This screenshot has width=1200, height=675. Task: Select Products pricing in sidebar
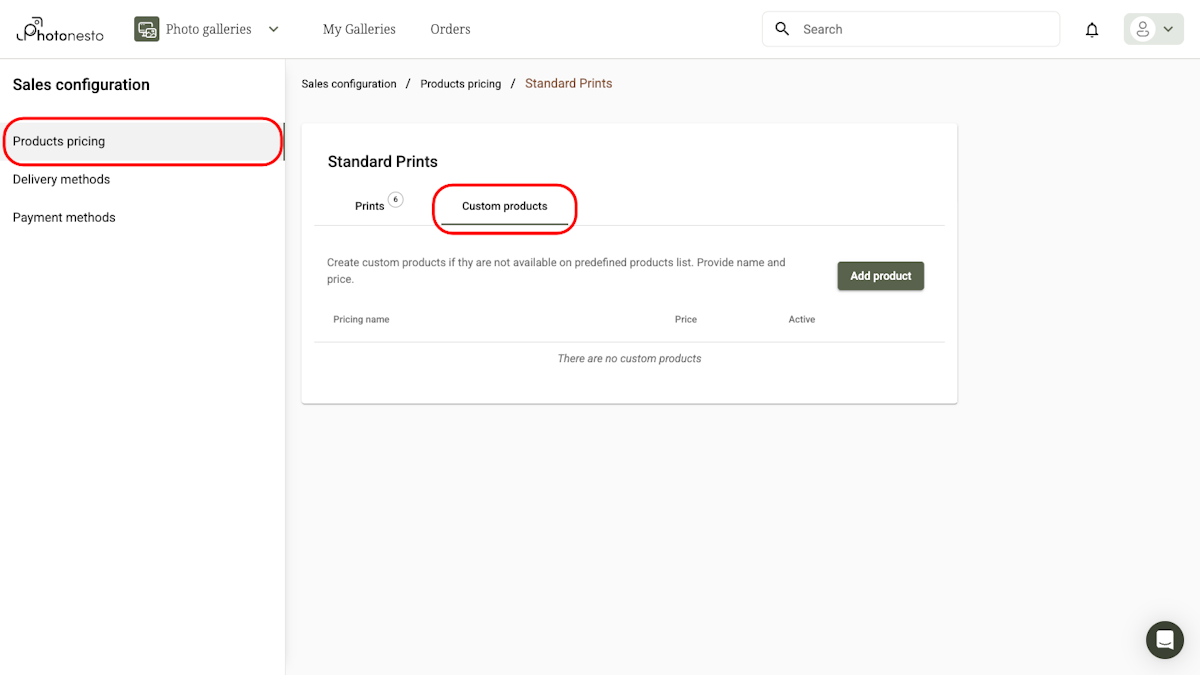[59, 141]
